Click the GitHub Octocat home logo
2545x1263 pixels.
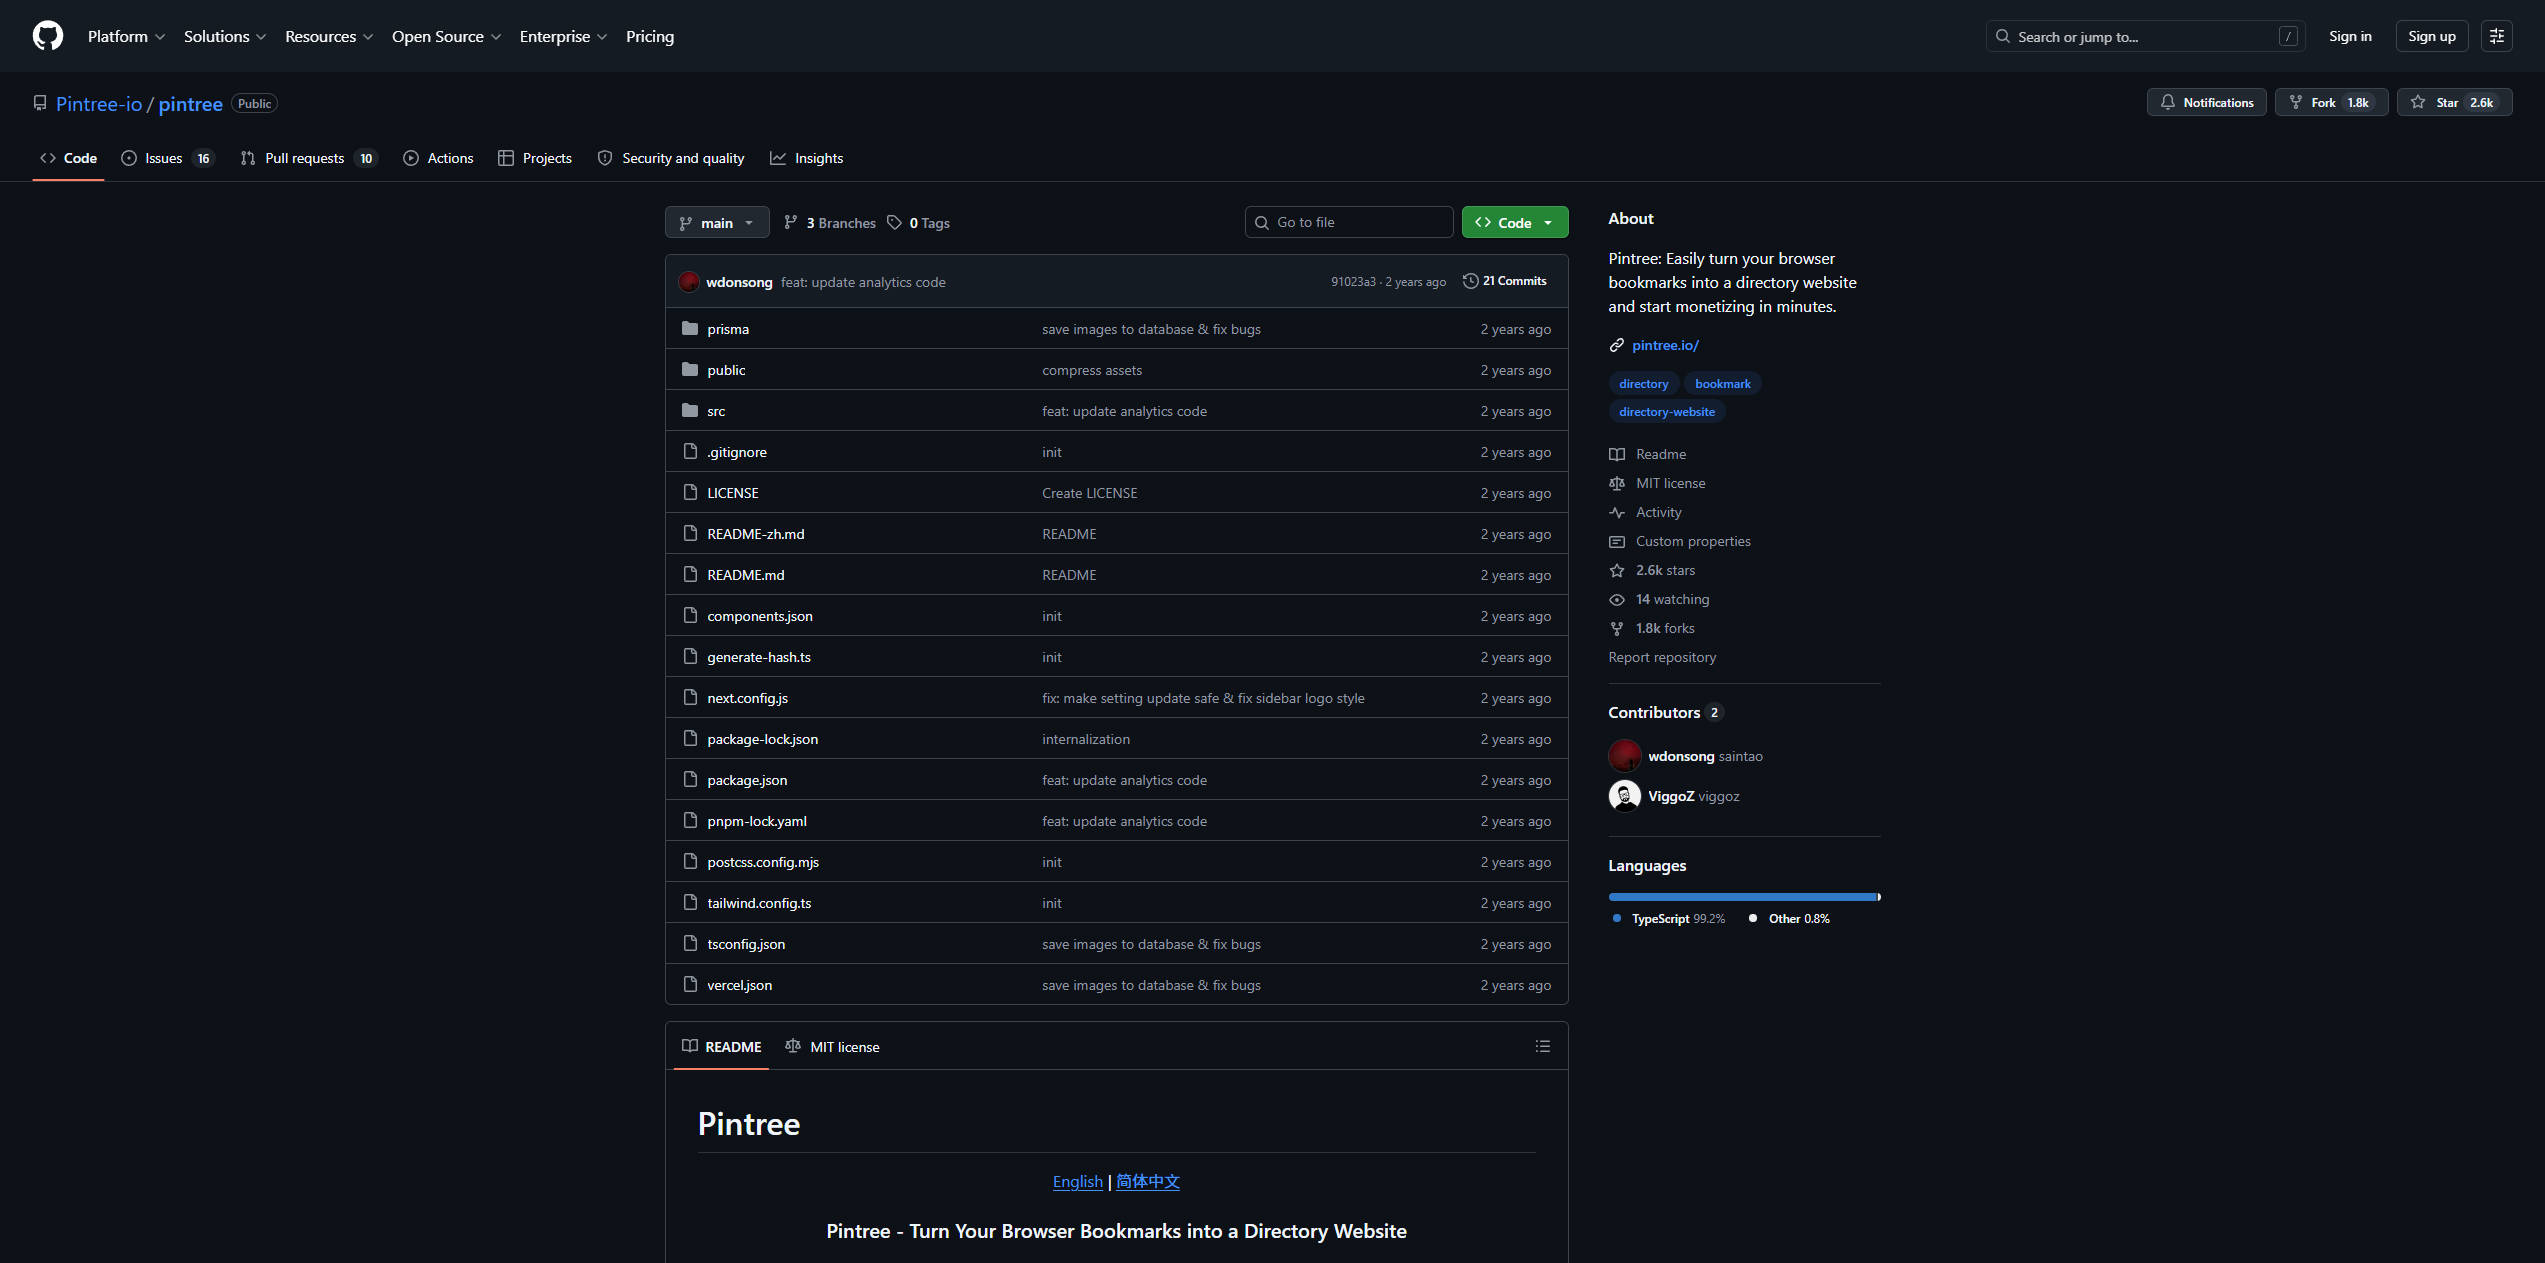tap(47, 36)
